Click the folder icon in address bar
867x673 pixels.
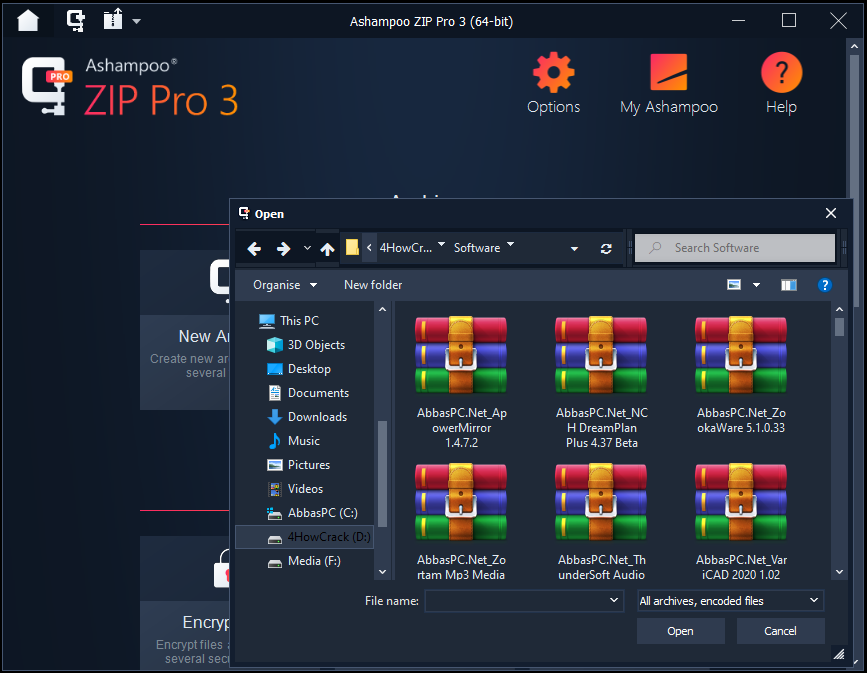352,247
